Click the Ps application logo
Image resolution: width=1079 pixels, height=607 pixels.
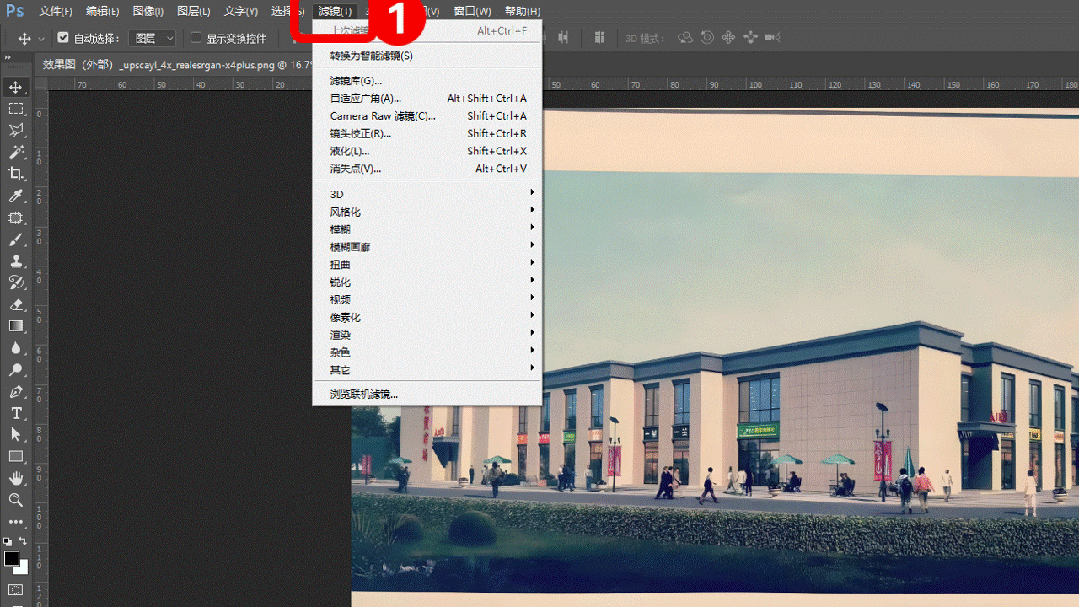pyautogui.click(x=14, y=10)
